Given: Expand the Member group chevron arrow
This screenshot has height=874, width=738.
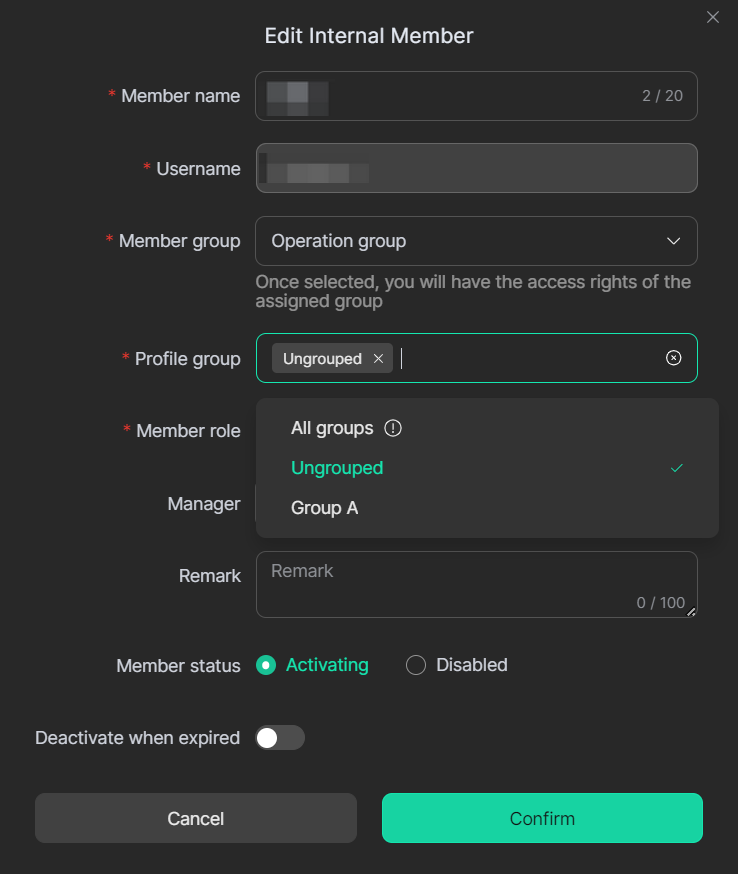Looking at the screenshot, I should pos(673,241).
